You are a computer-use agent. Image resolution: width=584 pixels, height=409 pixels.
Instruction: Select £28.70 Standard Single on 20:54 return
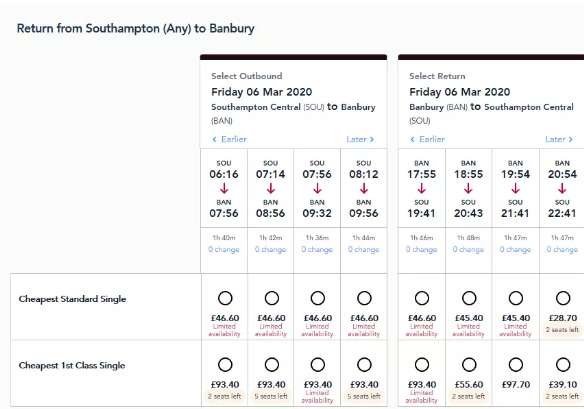(x=563, y=298)
